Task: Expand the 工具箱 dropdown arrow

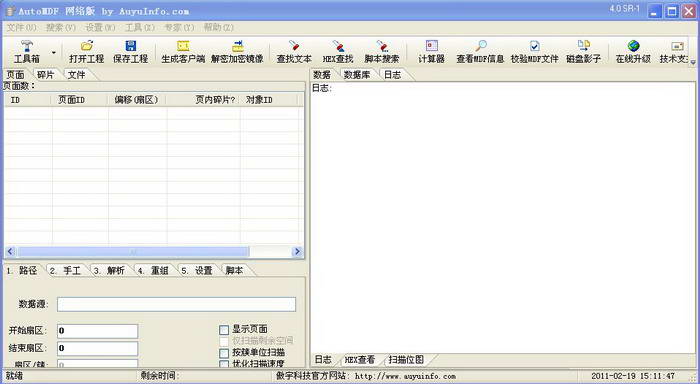Action: [x=54, y=52]
